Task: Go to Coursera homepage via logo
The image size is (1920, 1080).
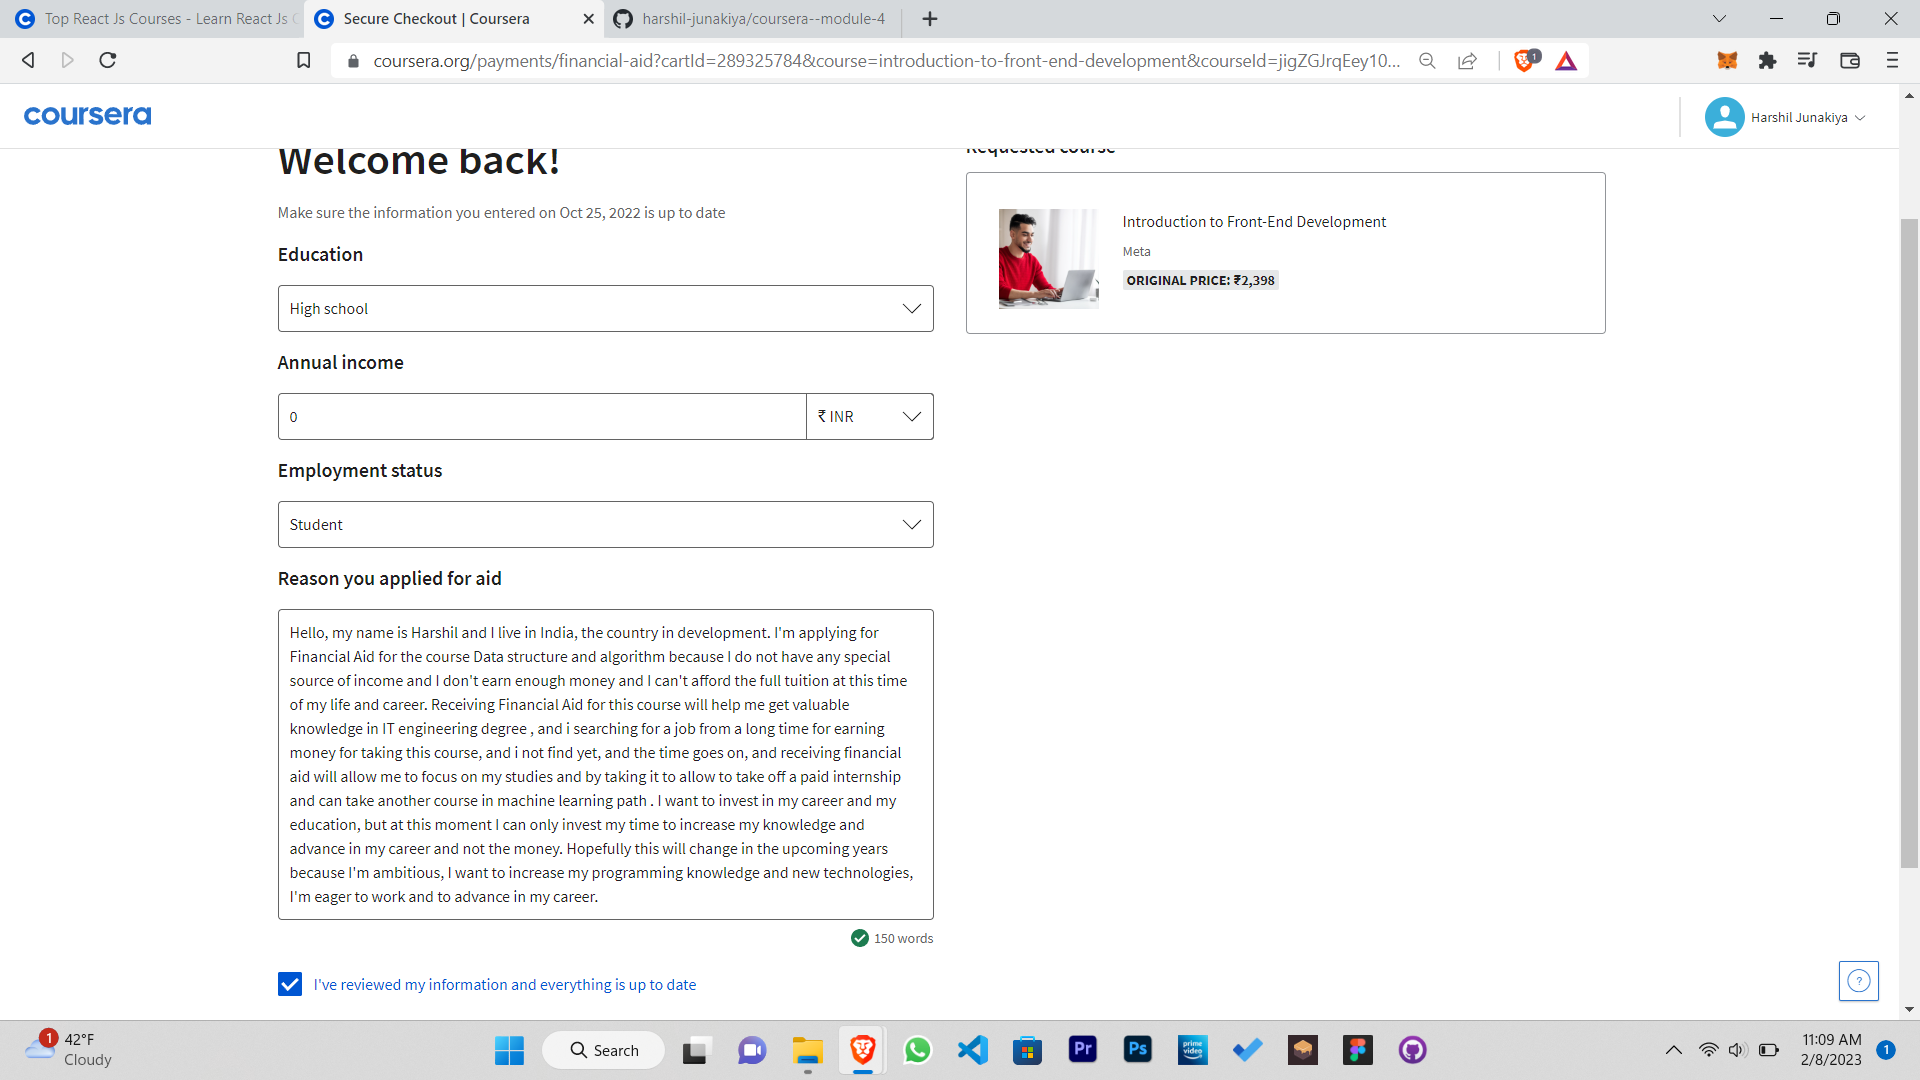Action: pyautogui.click(x=87, y=115)
